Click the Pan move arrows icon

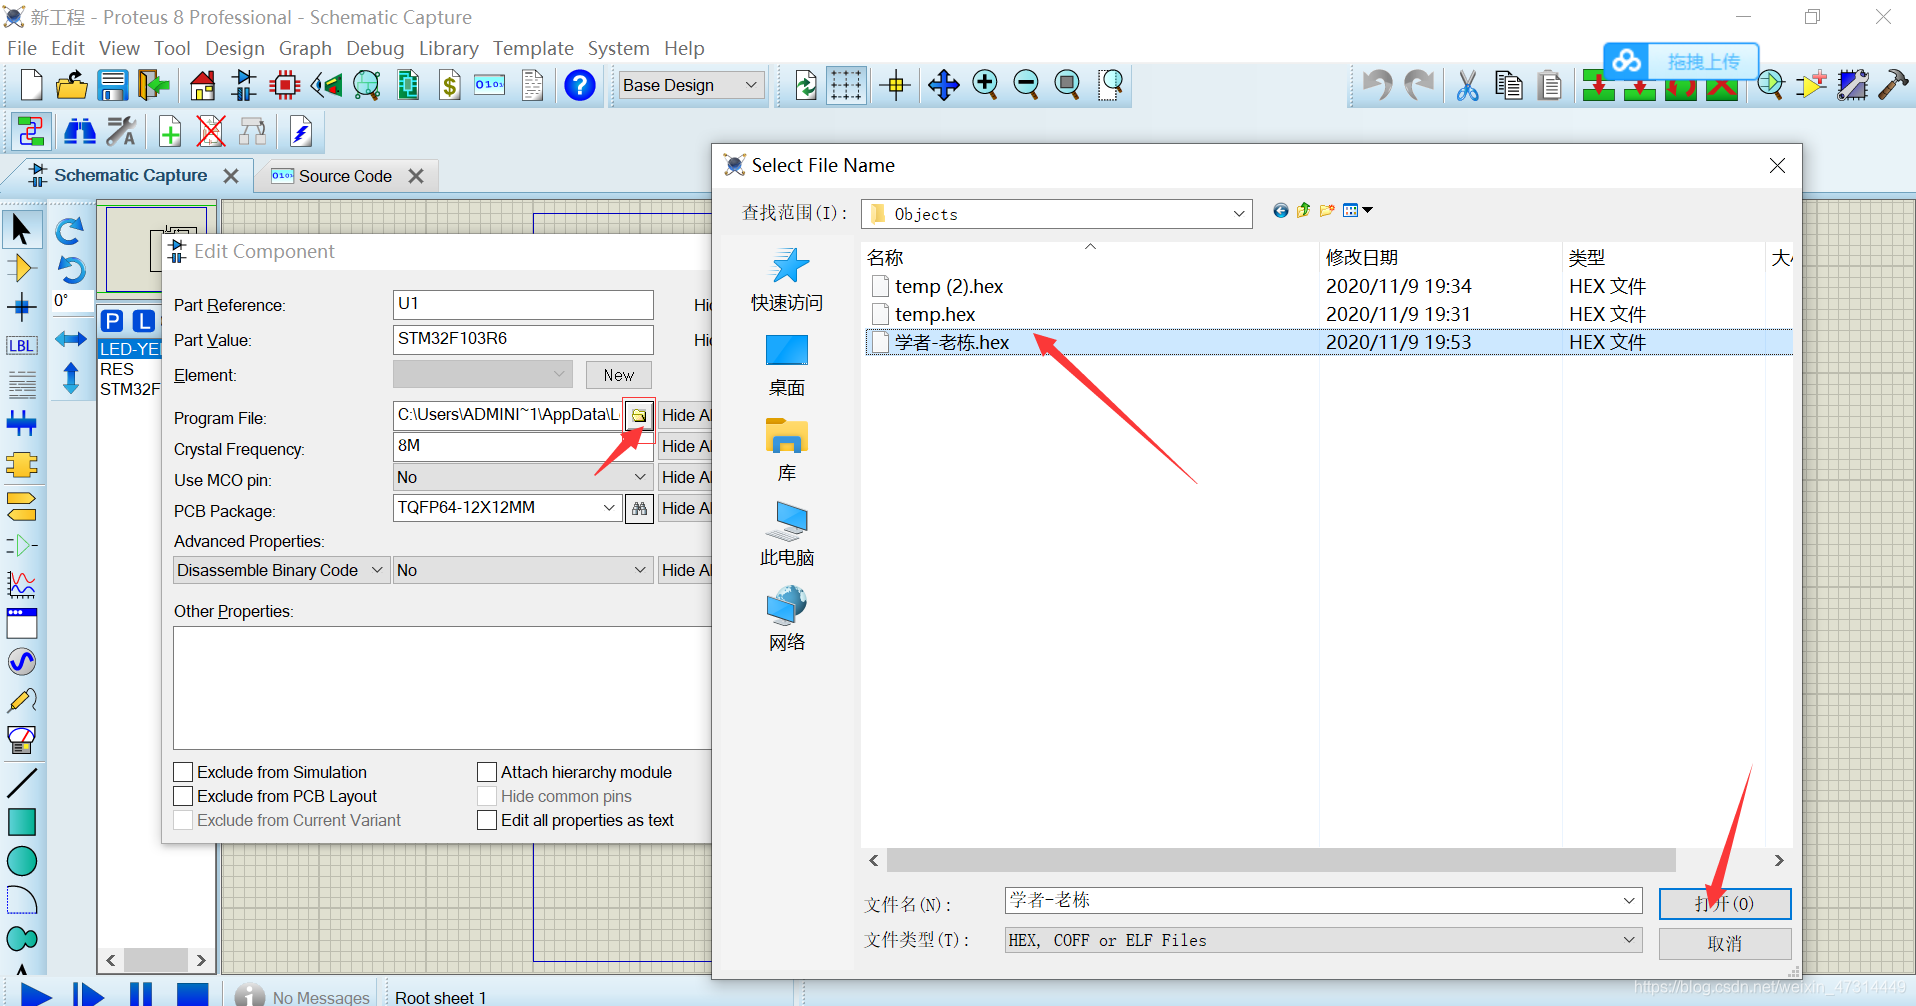pyautogui.click(x=943, y=85)
